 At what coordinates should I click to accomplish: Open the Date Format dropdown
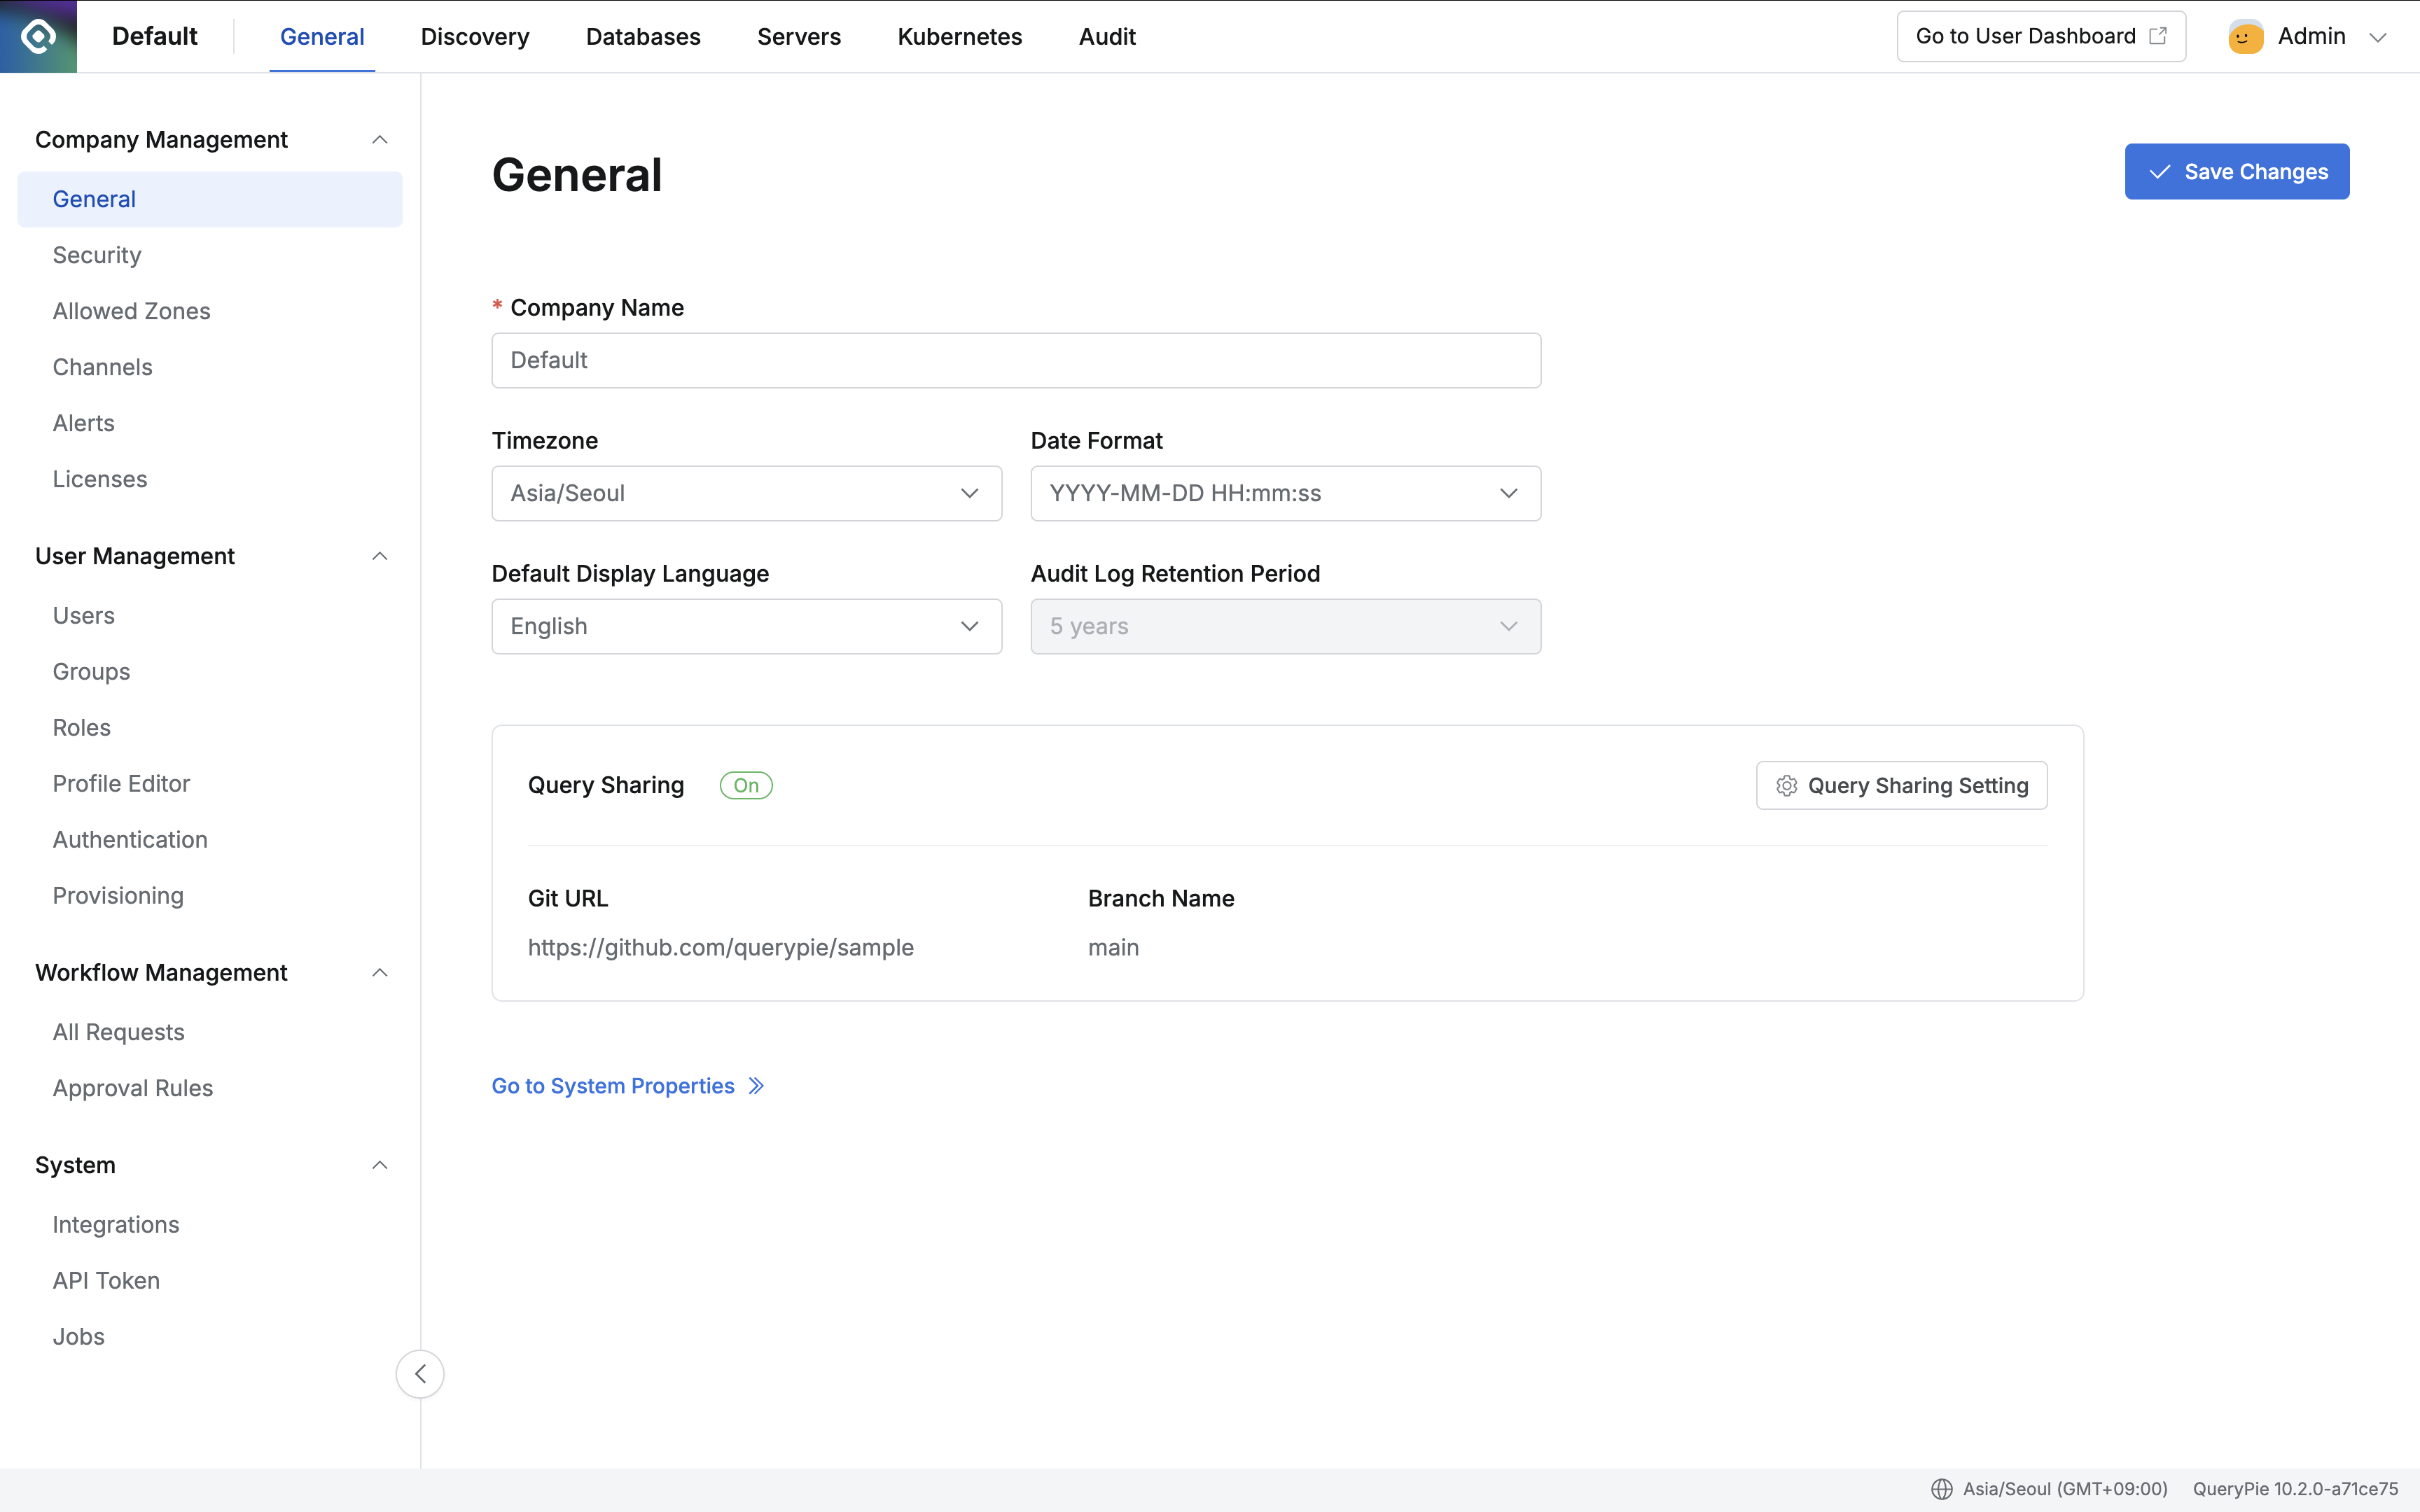(x=1285, y=493)
